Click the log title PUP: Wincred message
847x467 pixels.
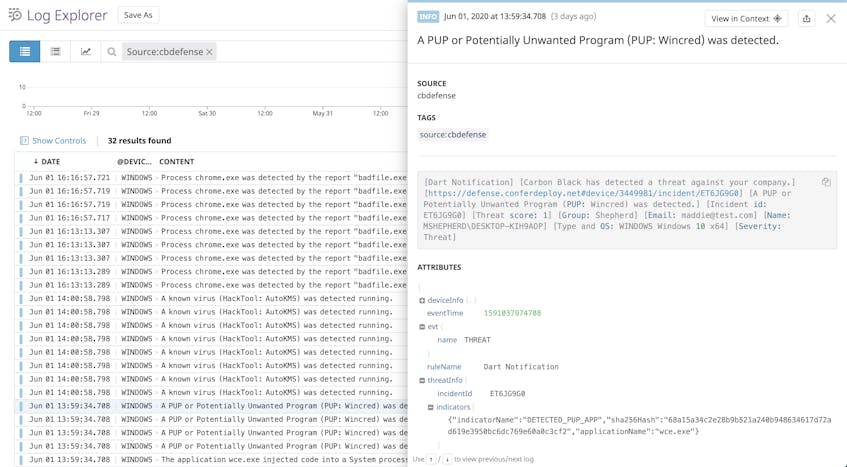tap(598, 40)
